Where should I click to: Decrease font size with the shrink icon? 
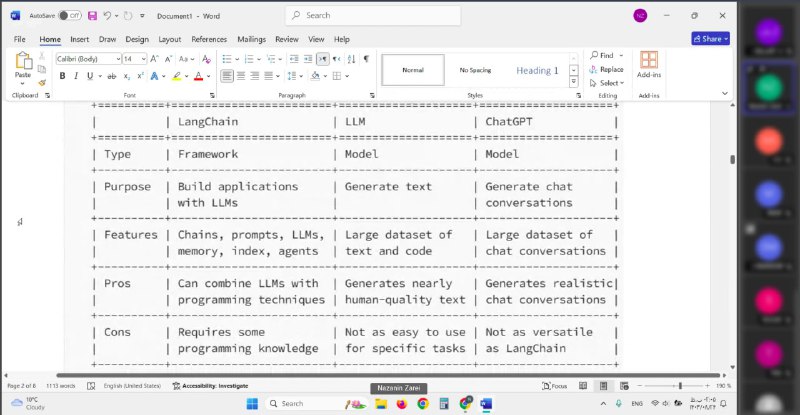pos(168,59)
